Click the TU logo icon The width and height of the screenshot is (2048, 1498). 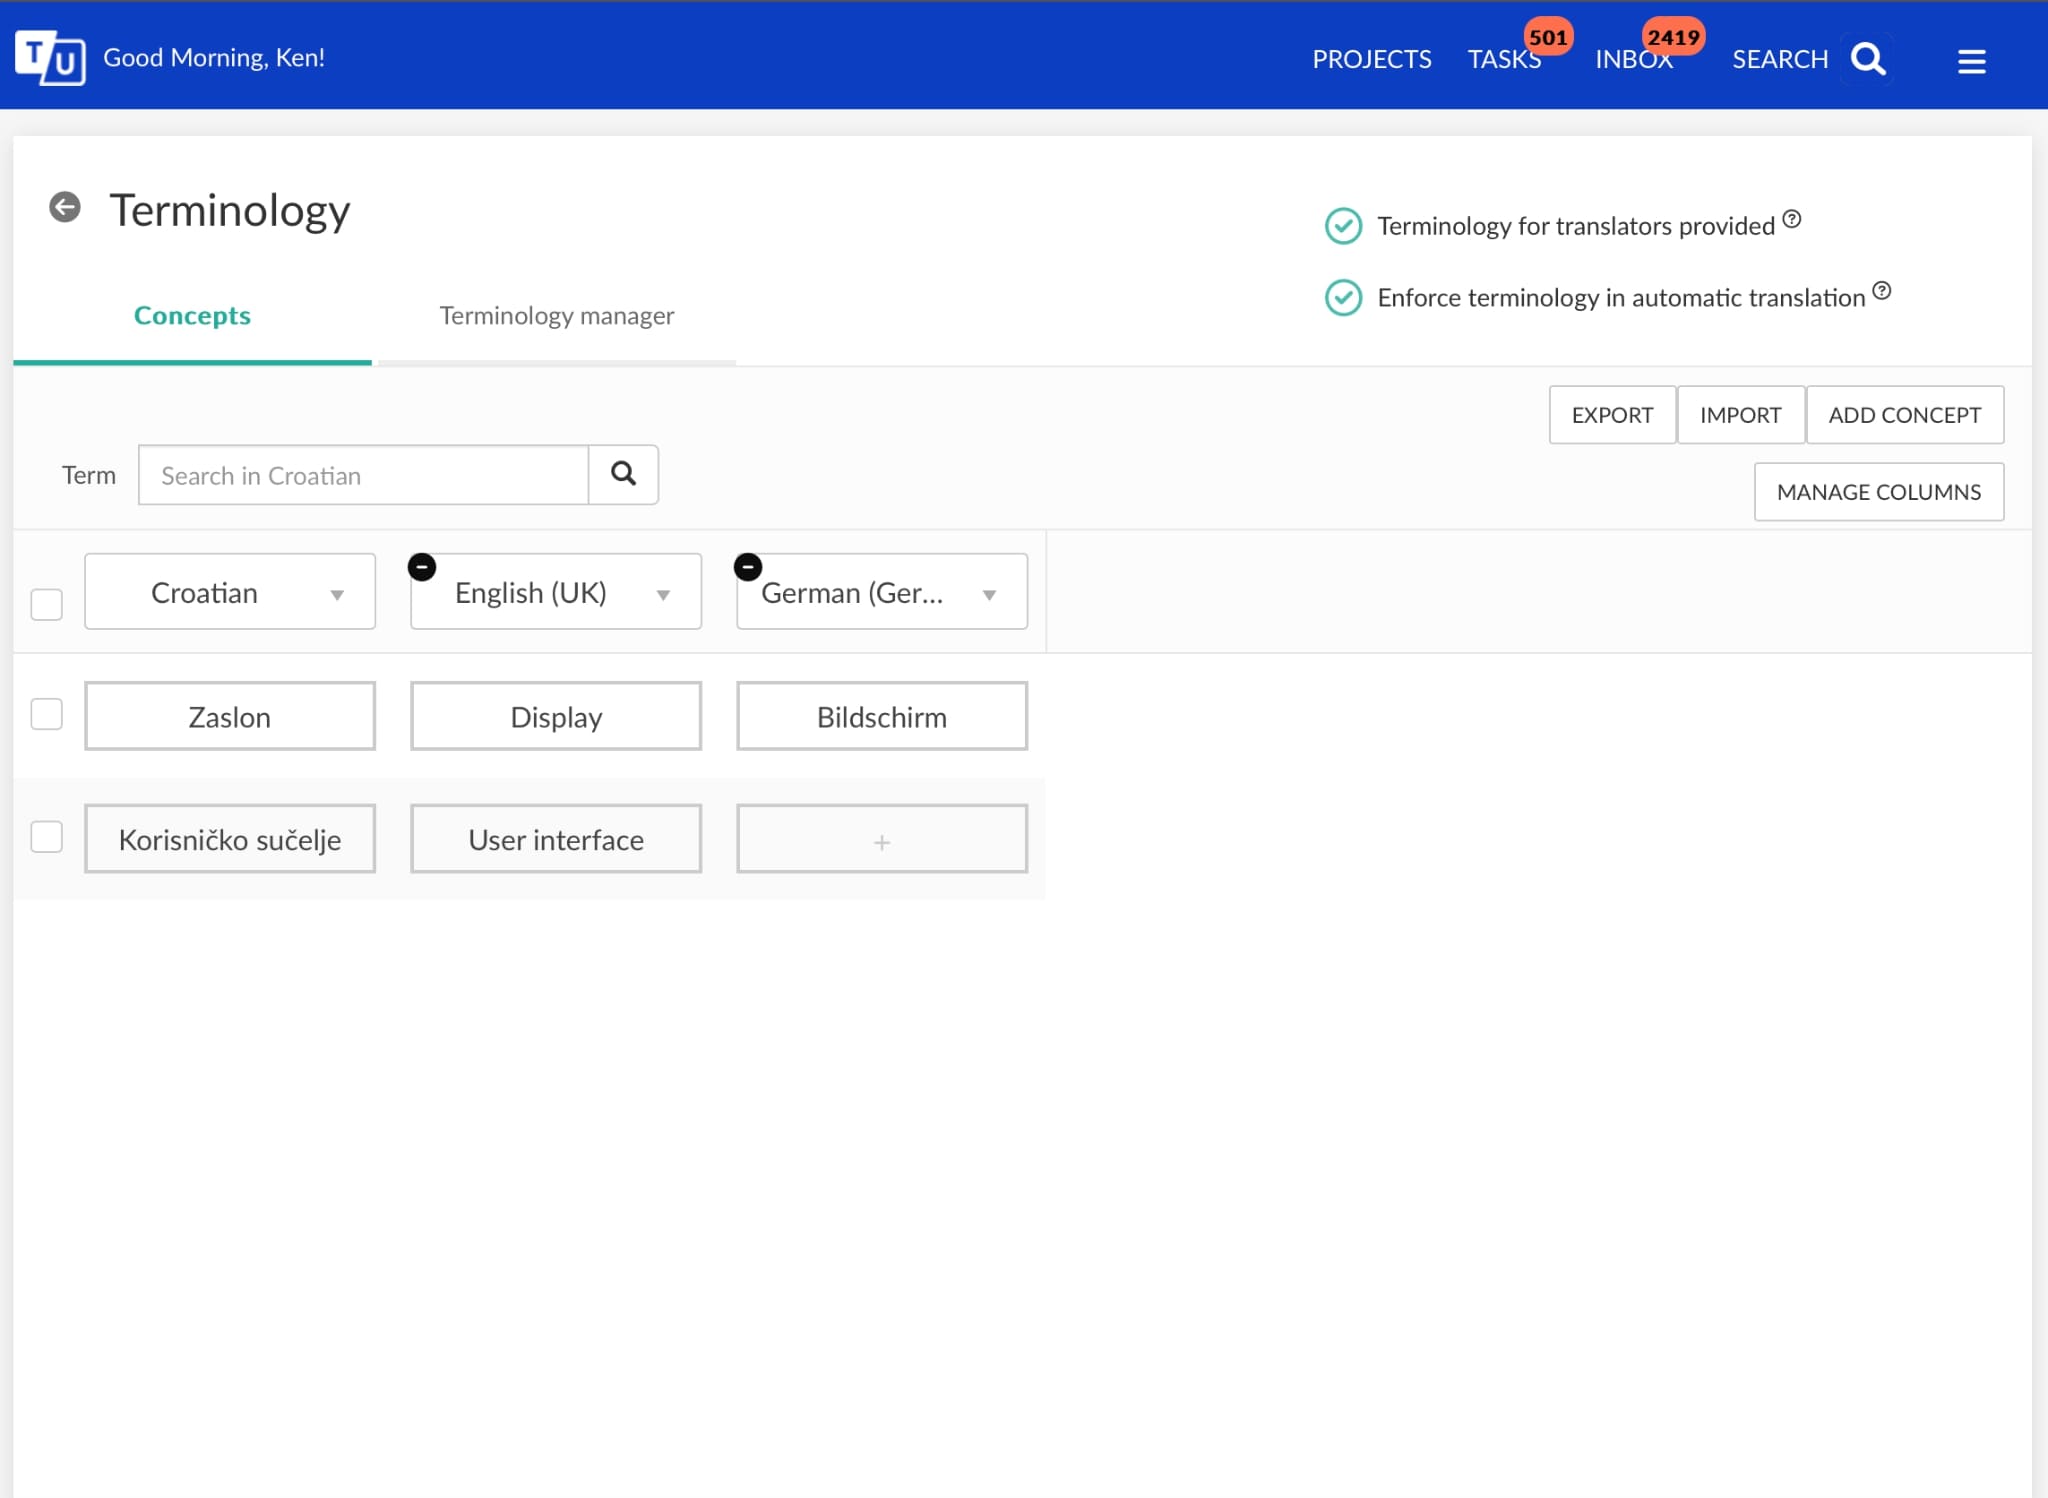[x=50, y=58]
